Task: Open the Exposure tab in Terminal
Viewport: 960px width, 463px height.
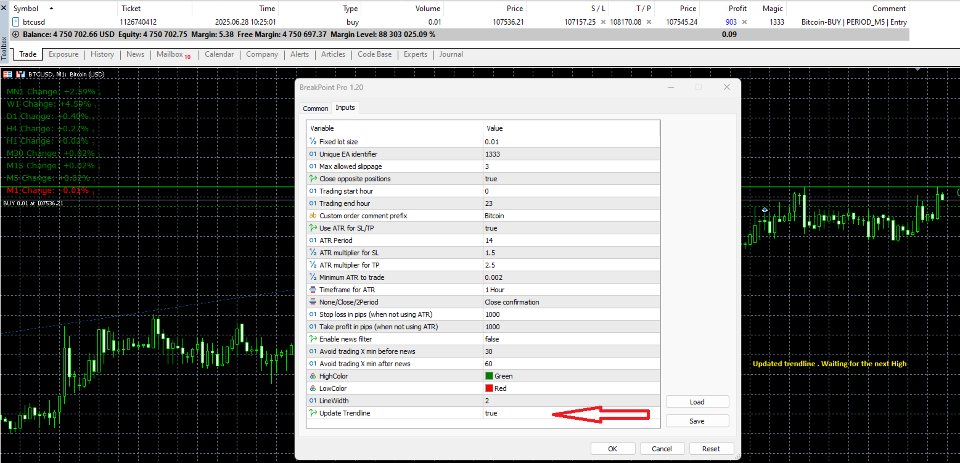Action: (x=64, y=55)
